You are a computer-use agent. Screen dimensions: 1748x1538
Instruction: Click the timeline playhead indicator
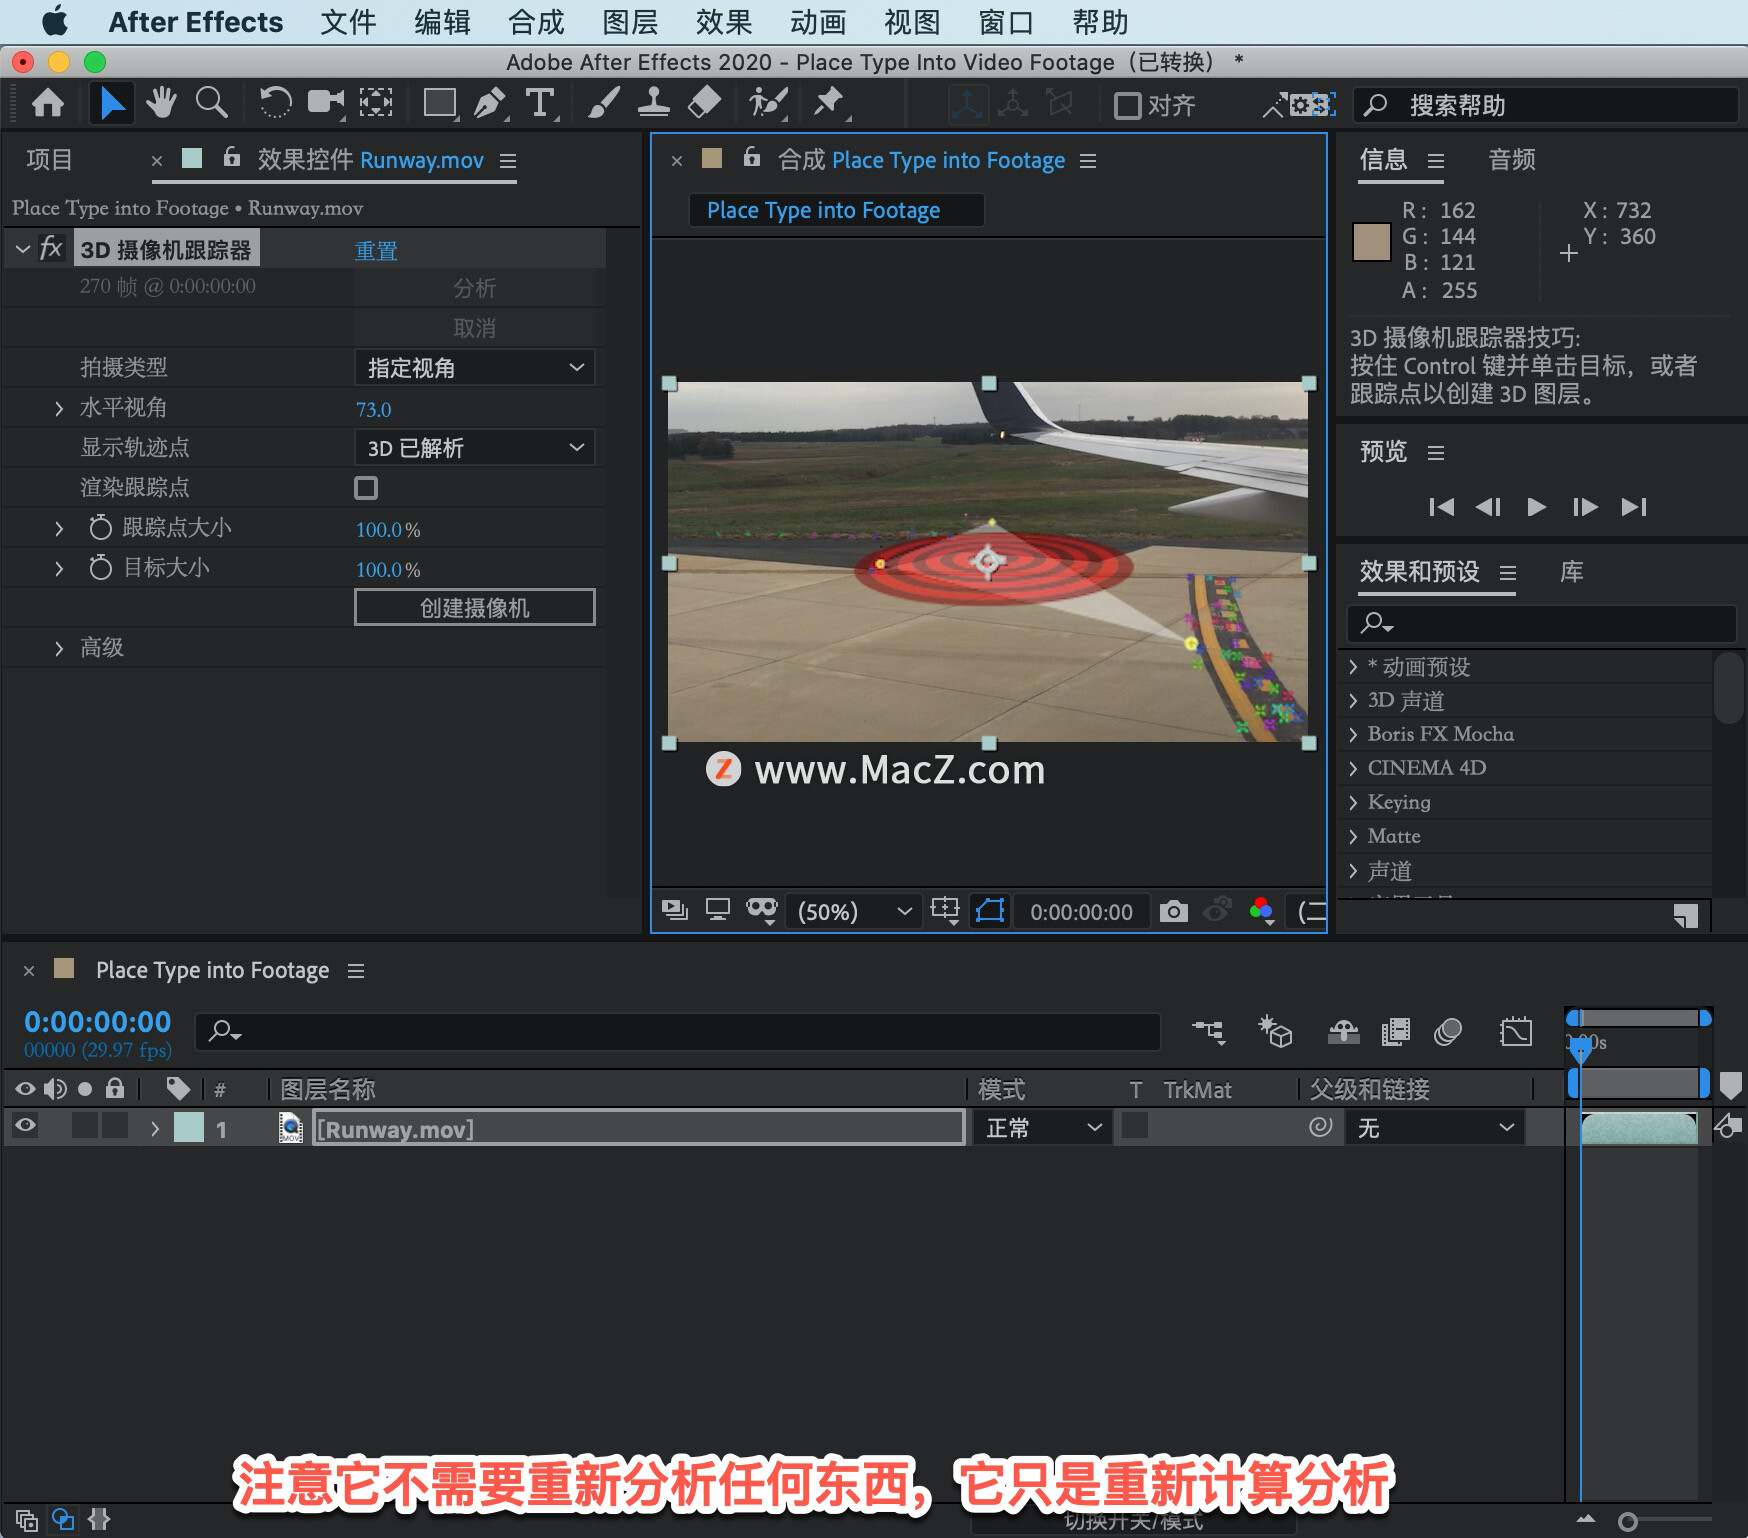click(1580, 1048)
